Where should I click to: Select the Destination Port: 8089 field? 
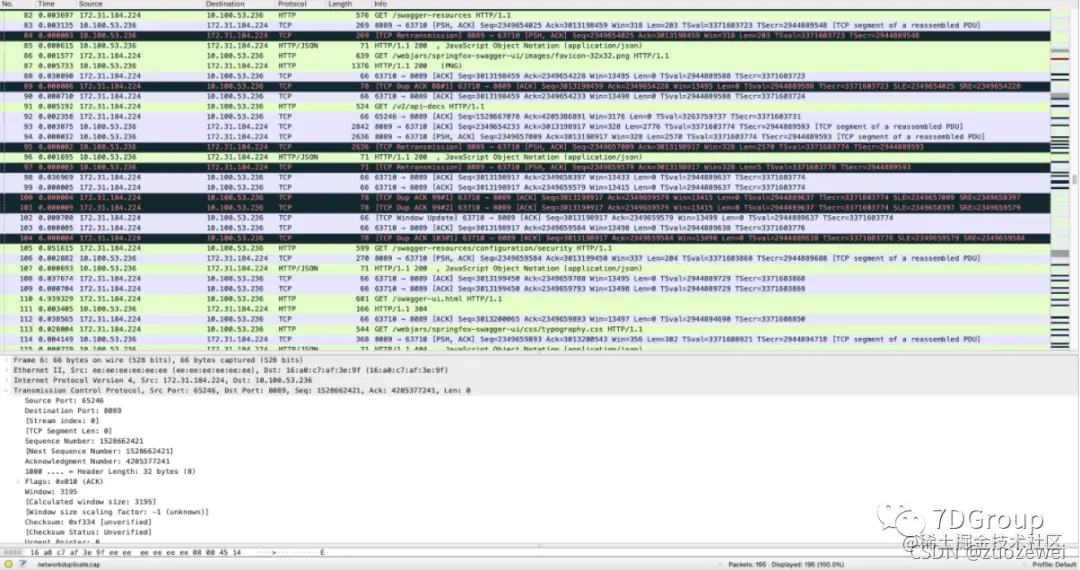73,411
